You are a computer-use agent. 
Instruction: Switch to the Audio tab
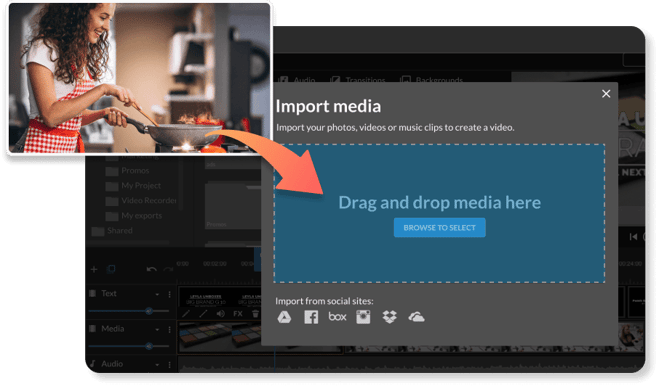coord(297,80)
